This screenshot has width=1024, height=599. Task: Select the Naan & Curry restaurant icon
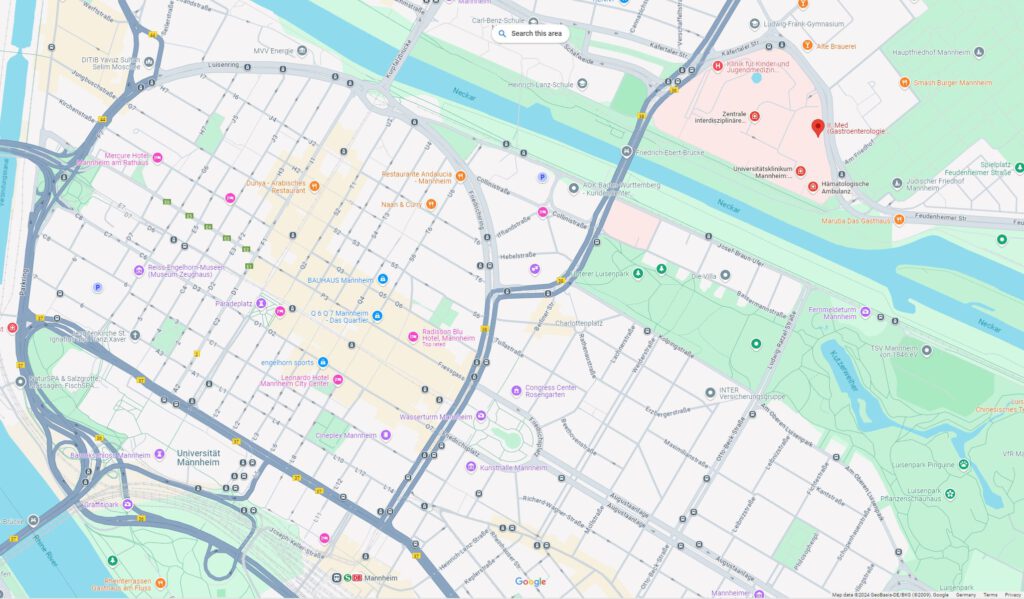[430, 204]
